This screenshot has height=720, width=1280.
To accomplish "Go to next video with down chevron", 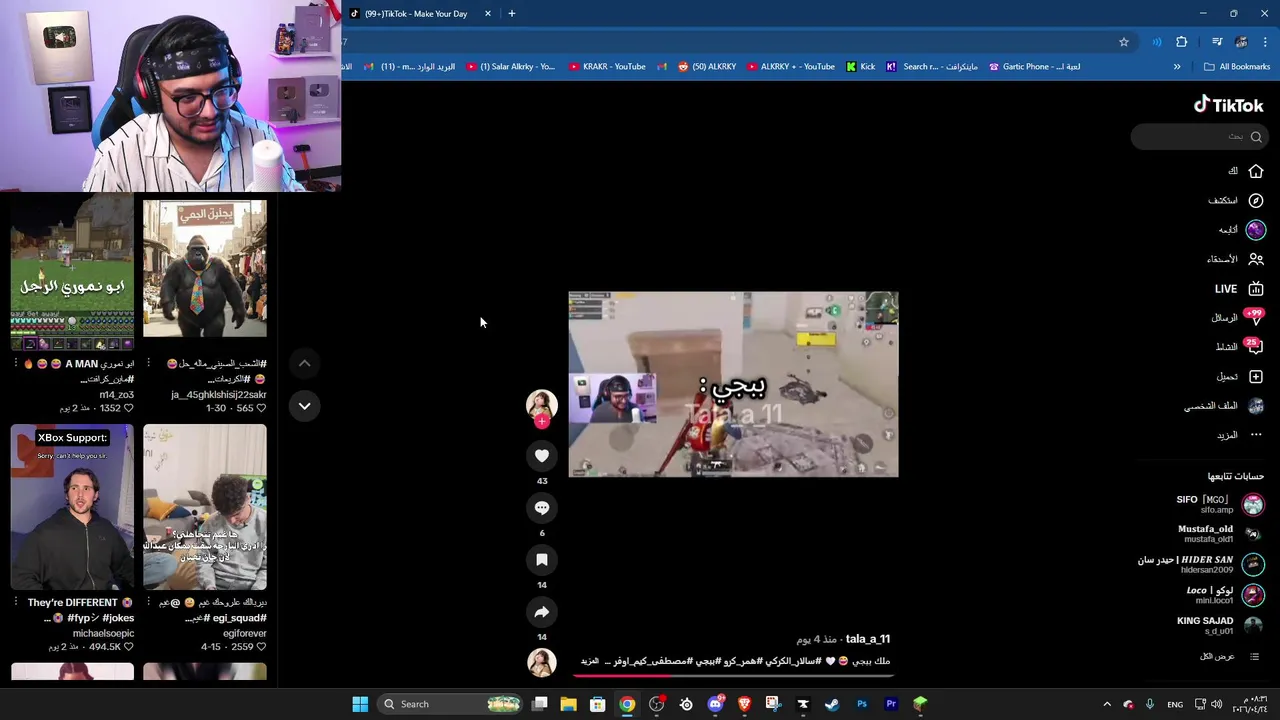I will 304,406.
